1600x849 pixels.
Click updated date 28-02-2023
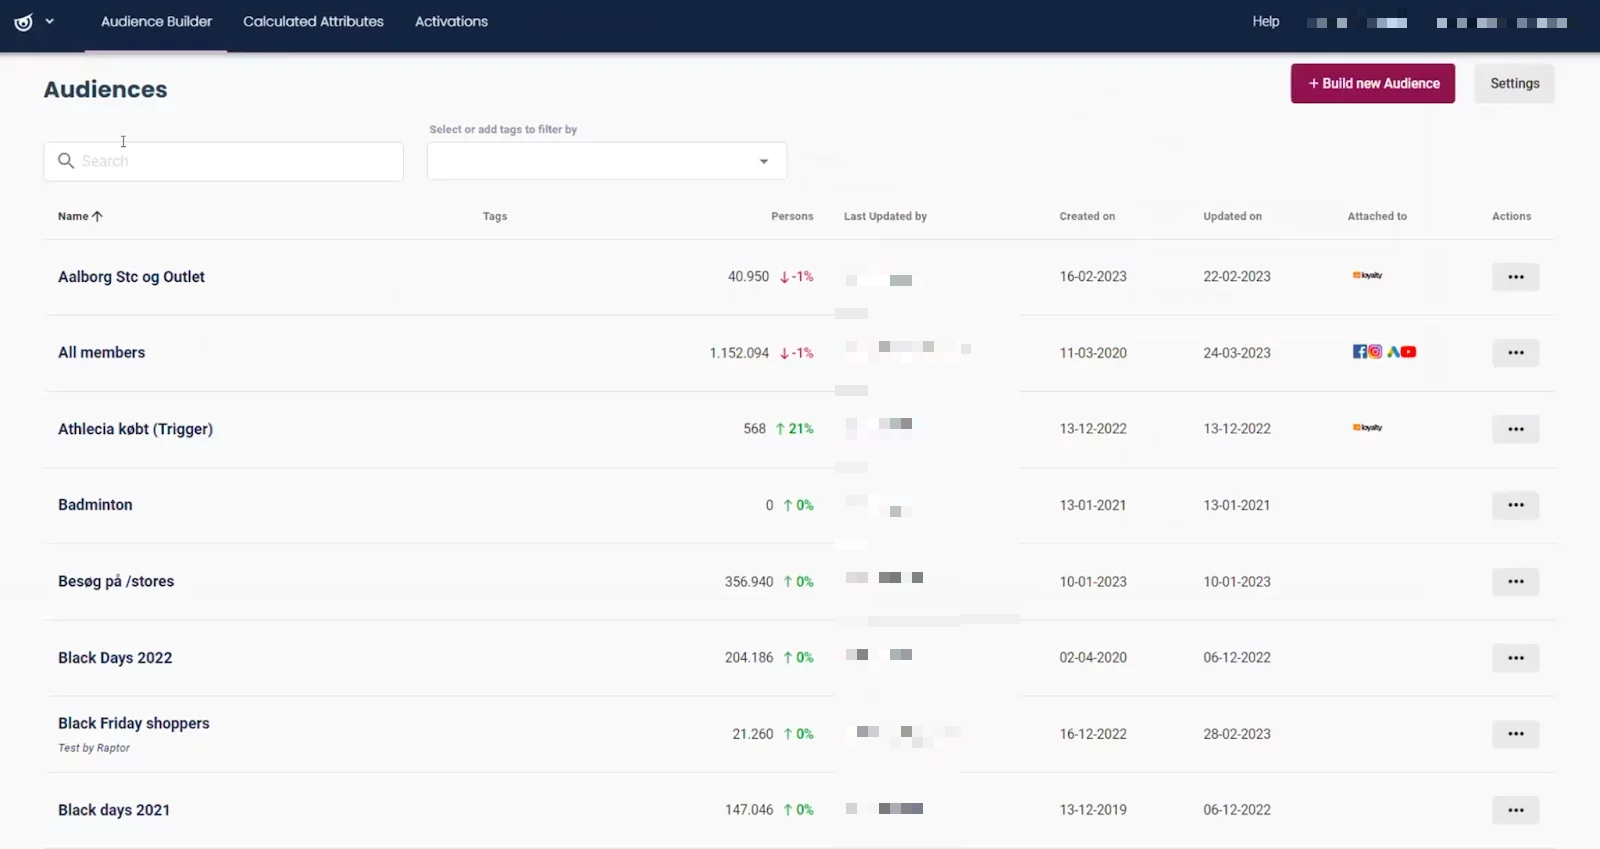pos(1237,734)
